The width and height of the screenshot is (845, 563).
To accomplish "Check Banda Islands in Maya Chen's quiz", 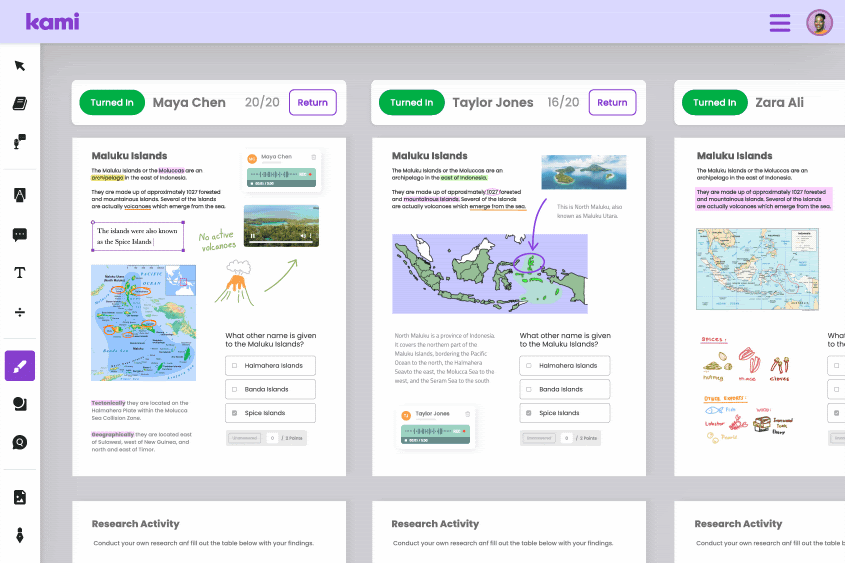I will pyautogui.click(x=234, y=389).
